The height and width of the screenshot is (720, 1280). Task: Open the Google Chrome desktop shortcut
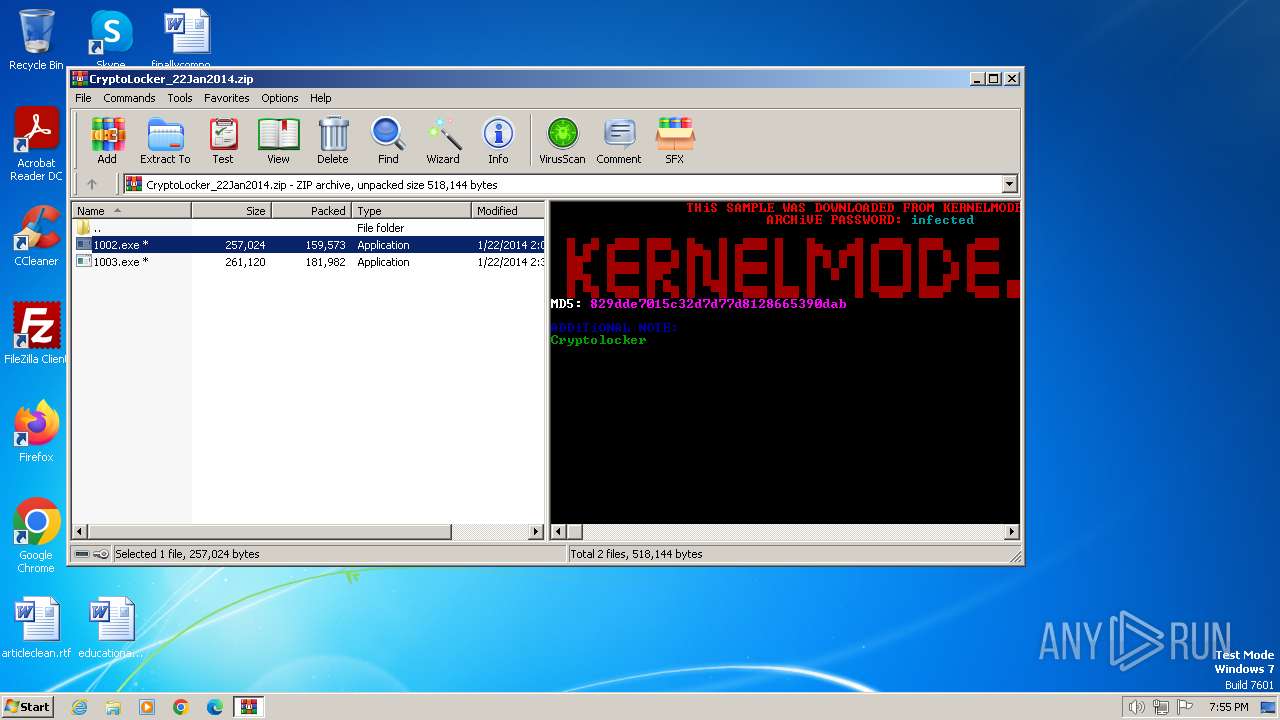coord(36,537)
